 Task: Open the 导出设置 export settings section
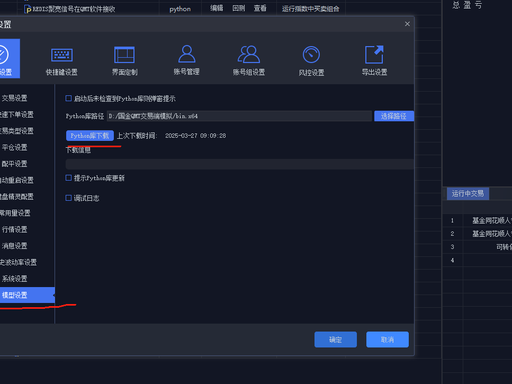(x=374, y=61)
